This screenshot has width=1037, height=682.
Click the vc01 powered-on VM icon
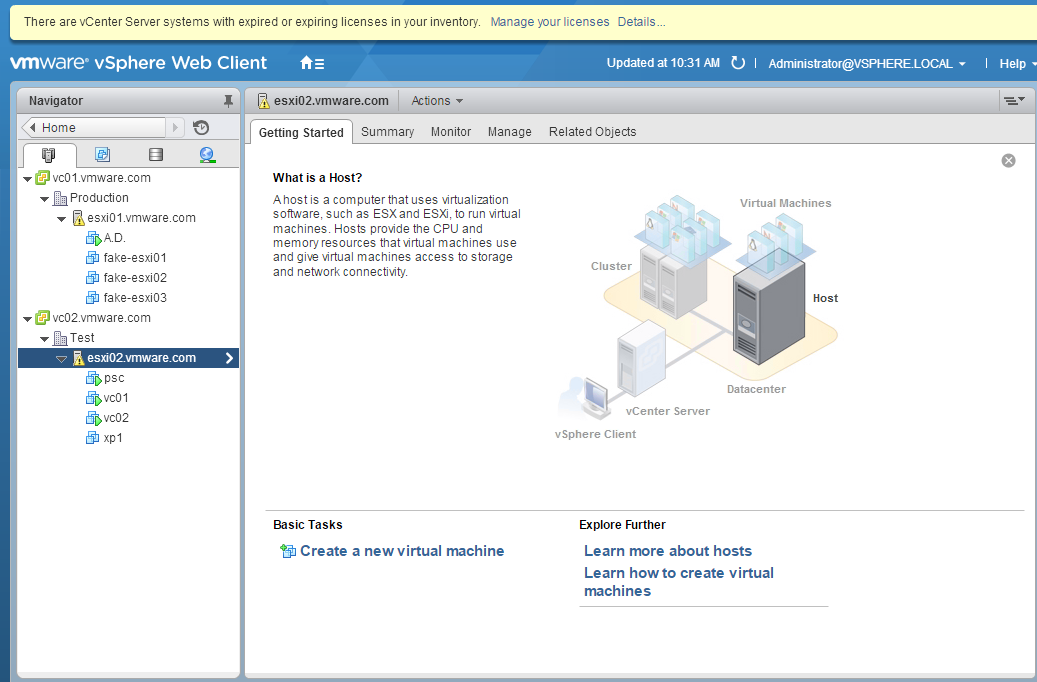[x=93, y=398]
